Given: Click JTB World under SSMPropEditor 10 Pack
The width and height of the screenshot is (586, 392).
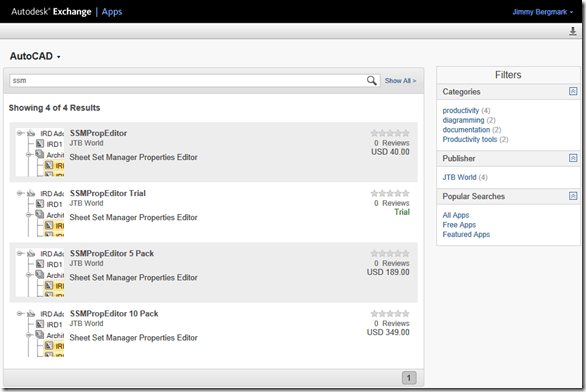Looking at the screenshot, I should coord(86,324).
